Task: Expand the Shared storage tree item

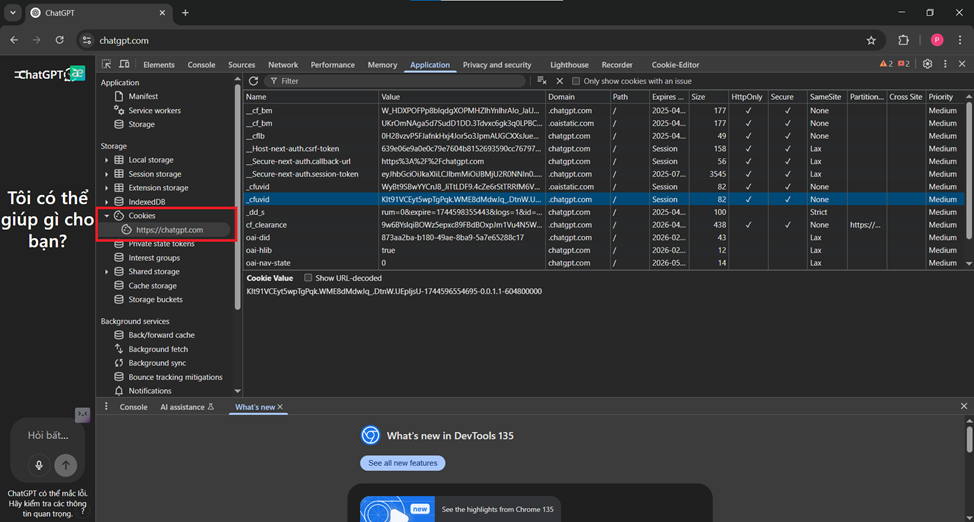Action: coord(106,272)
